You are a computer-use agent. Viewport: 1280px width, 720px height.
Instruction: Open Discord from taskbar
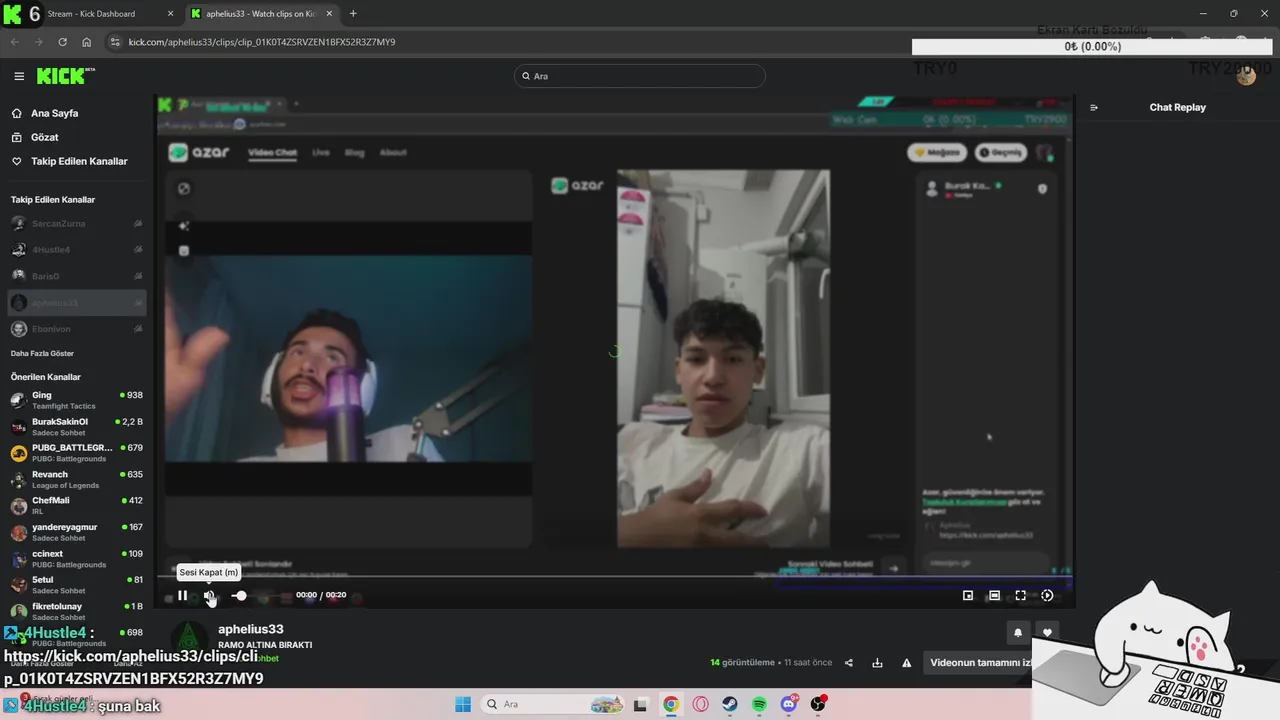coord(789,704)
